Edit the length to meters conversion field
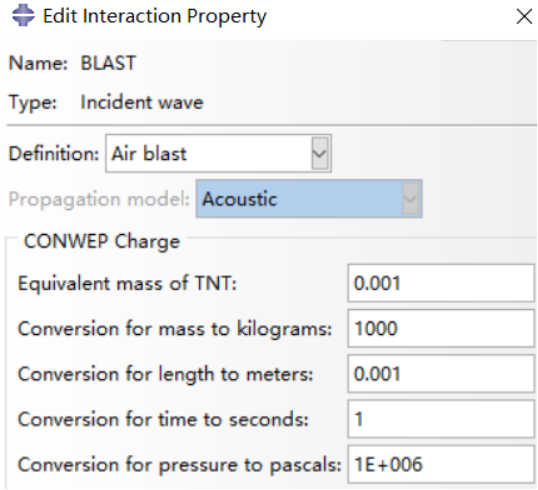The width and height of the screenshot is (538, 490). point(441,374)
